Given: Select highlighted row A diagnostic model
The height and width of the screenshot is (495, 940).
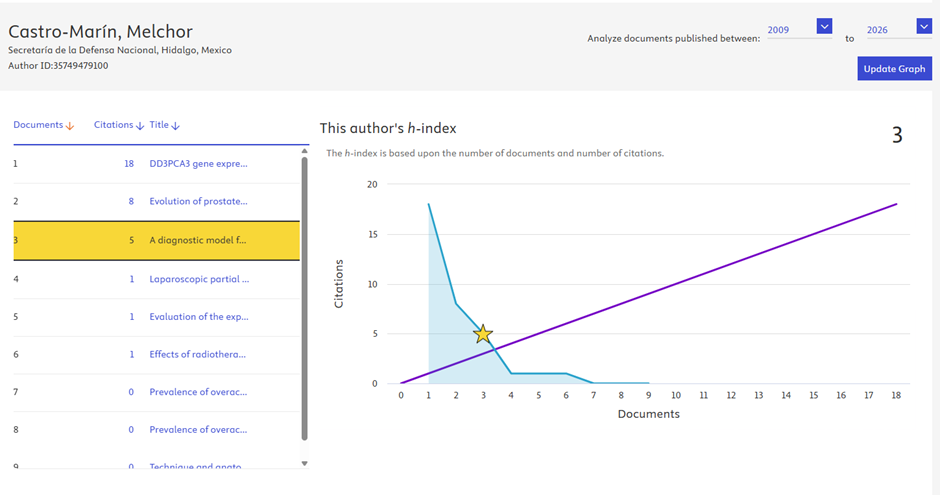Looking at the screenshot, I should (198, 240).
